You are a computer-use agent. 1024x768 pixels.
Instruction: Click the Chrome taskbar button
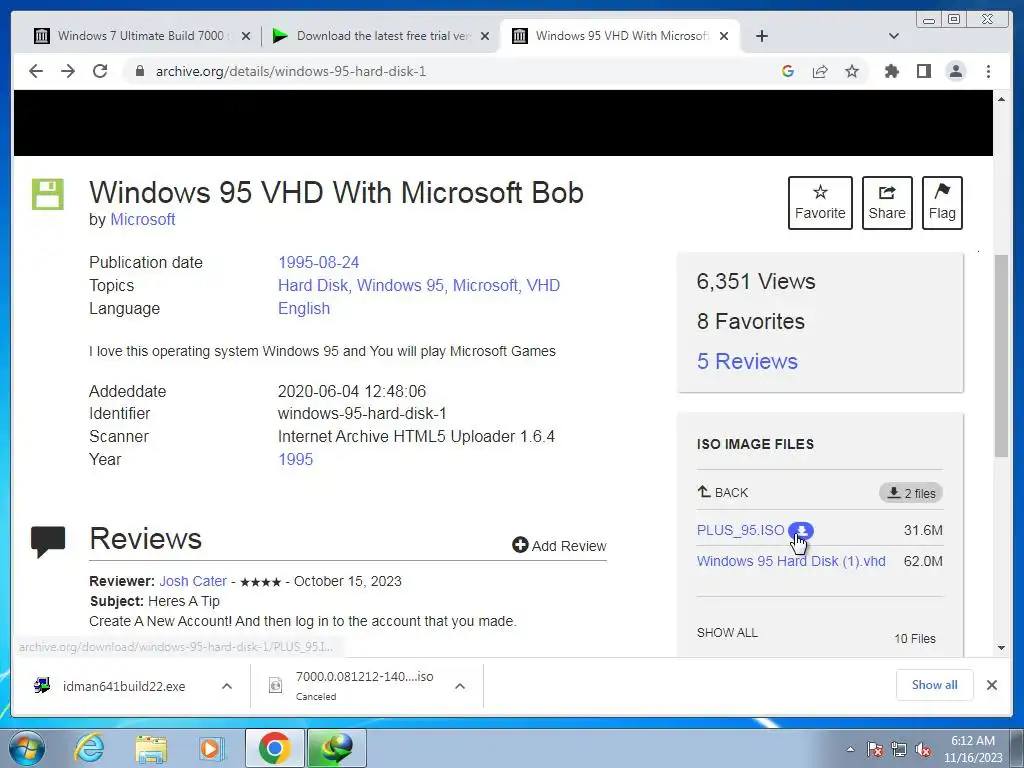click(x=274, y=748)
